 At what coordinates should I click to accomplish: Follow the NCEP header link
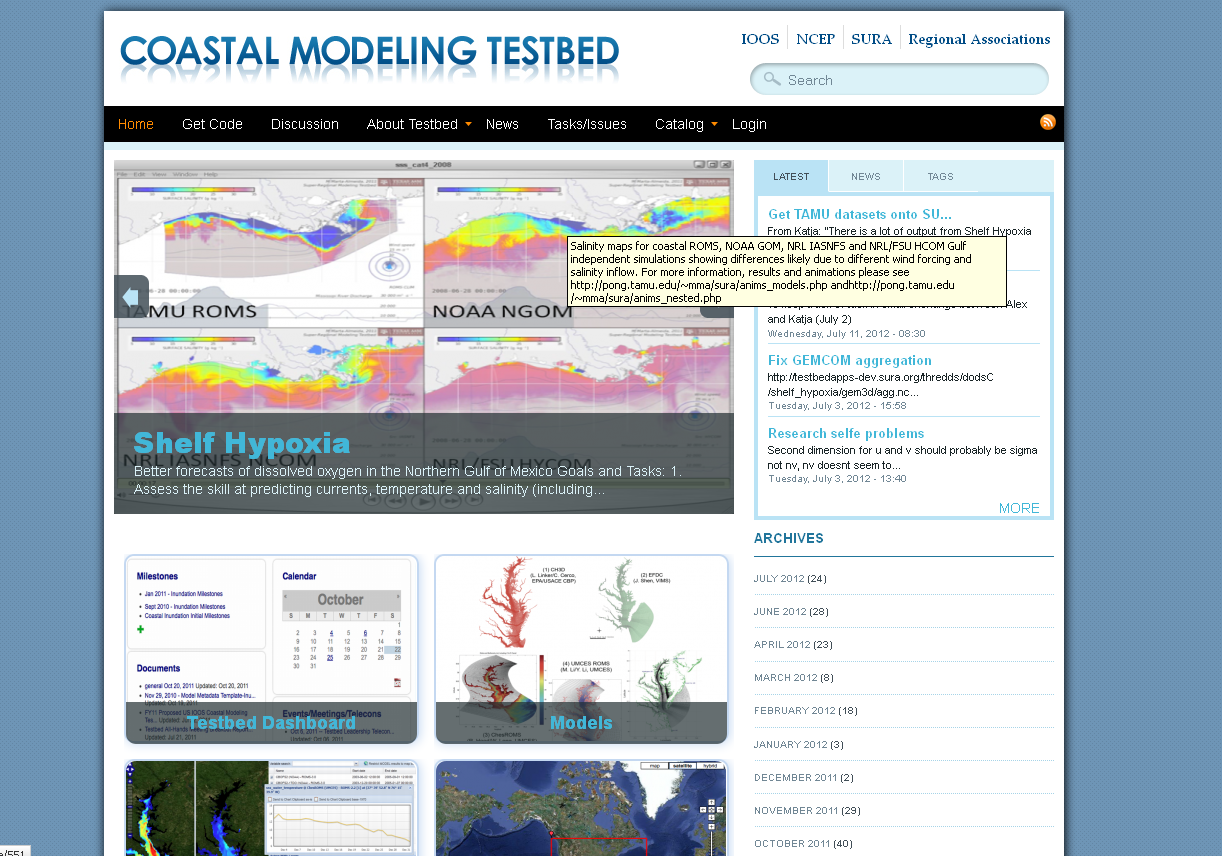point(816,40)
